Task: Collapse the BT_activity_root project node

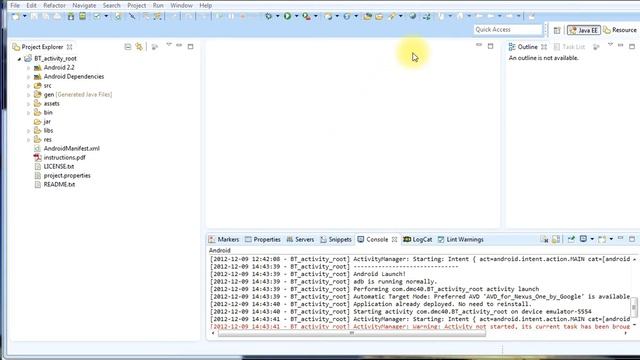Action: tap(19, 59)
